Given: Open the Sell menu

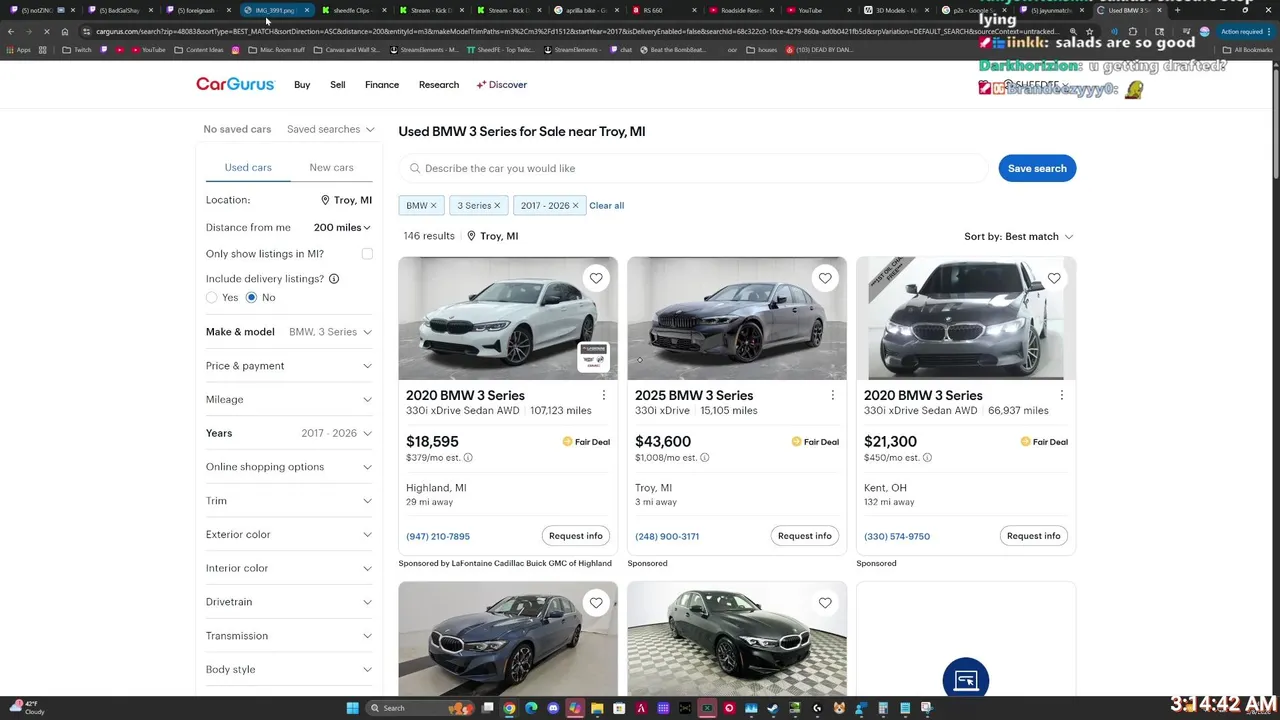Looking at the screenshot, I should coord(338,85).
